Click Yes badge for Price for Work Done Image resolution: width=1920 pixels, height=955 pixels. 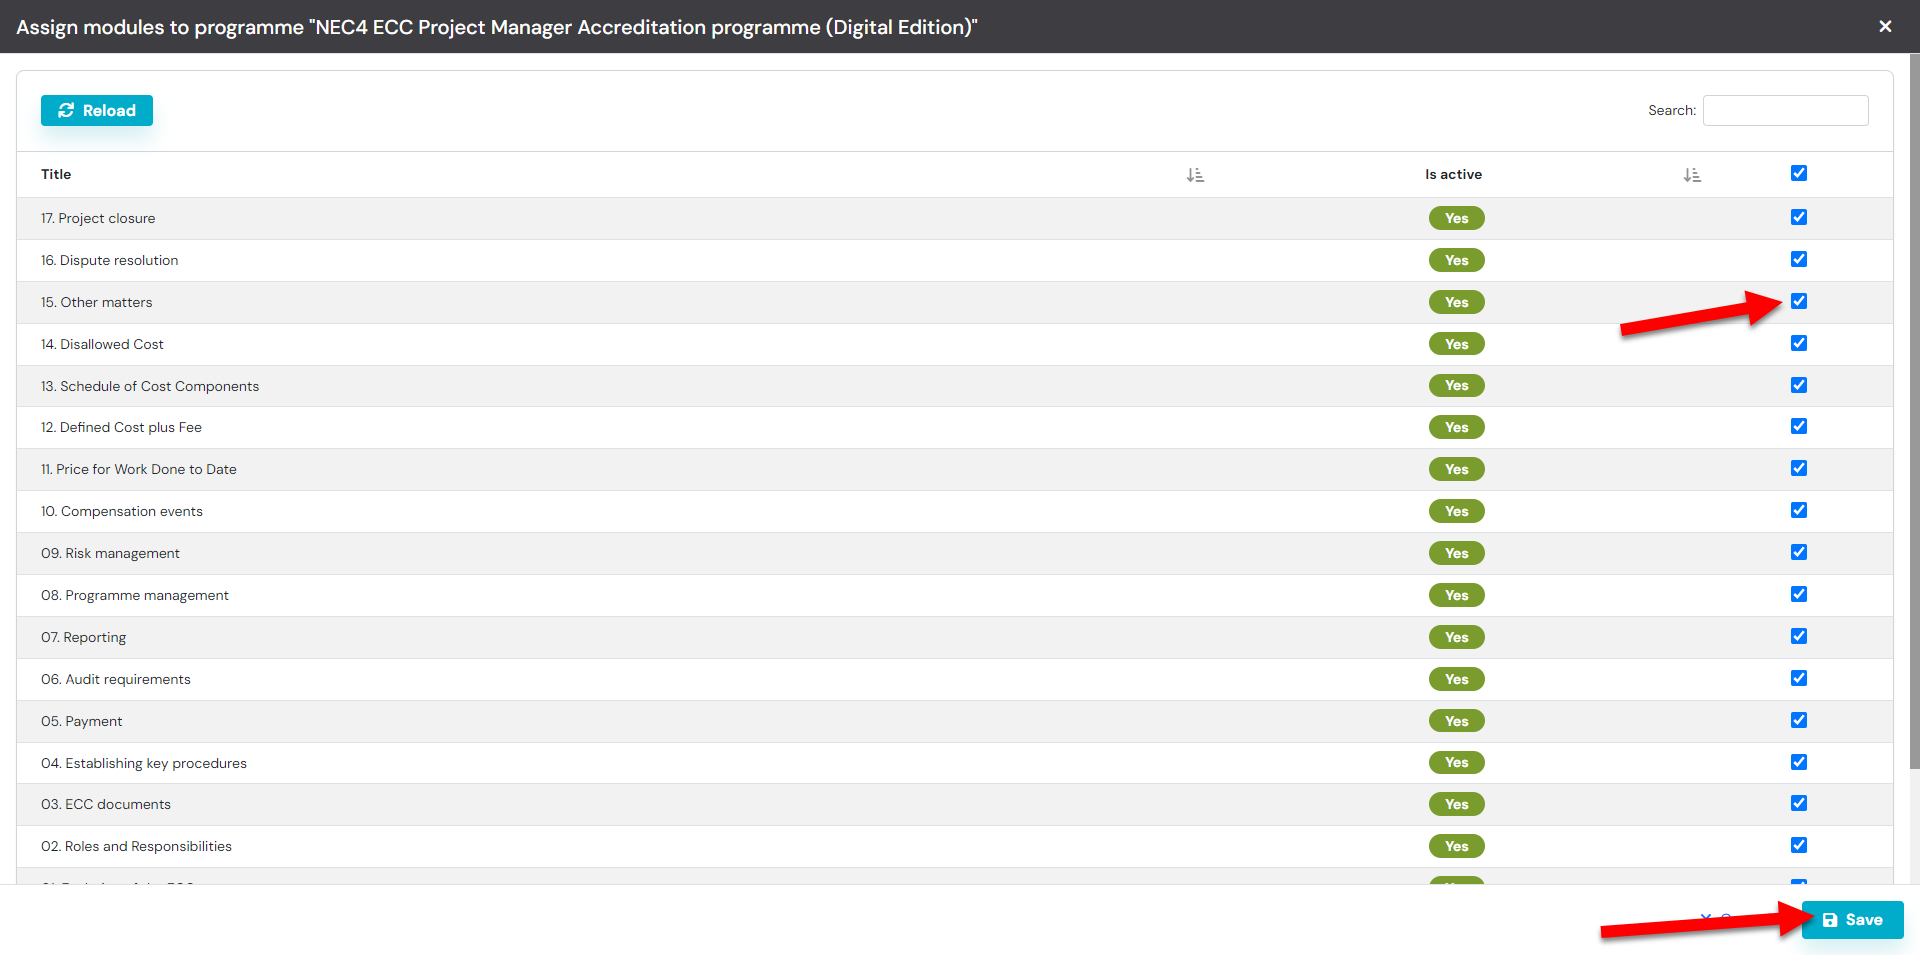point(1456,469)
